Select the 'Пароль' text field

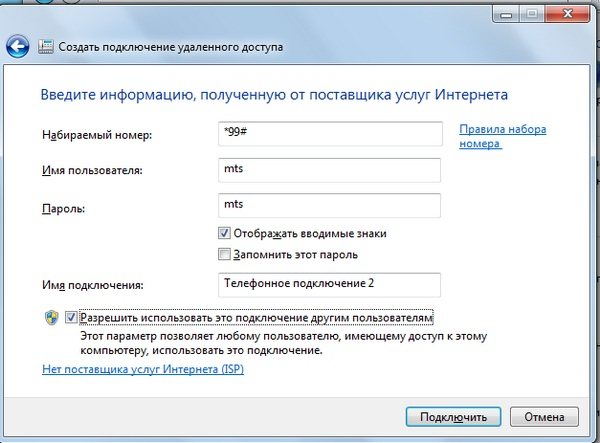(x=328, y=205)
